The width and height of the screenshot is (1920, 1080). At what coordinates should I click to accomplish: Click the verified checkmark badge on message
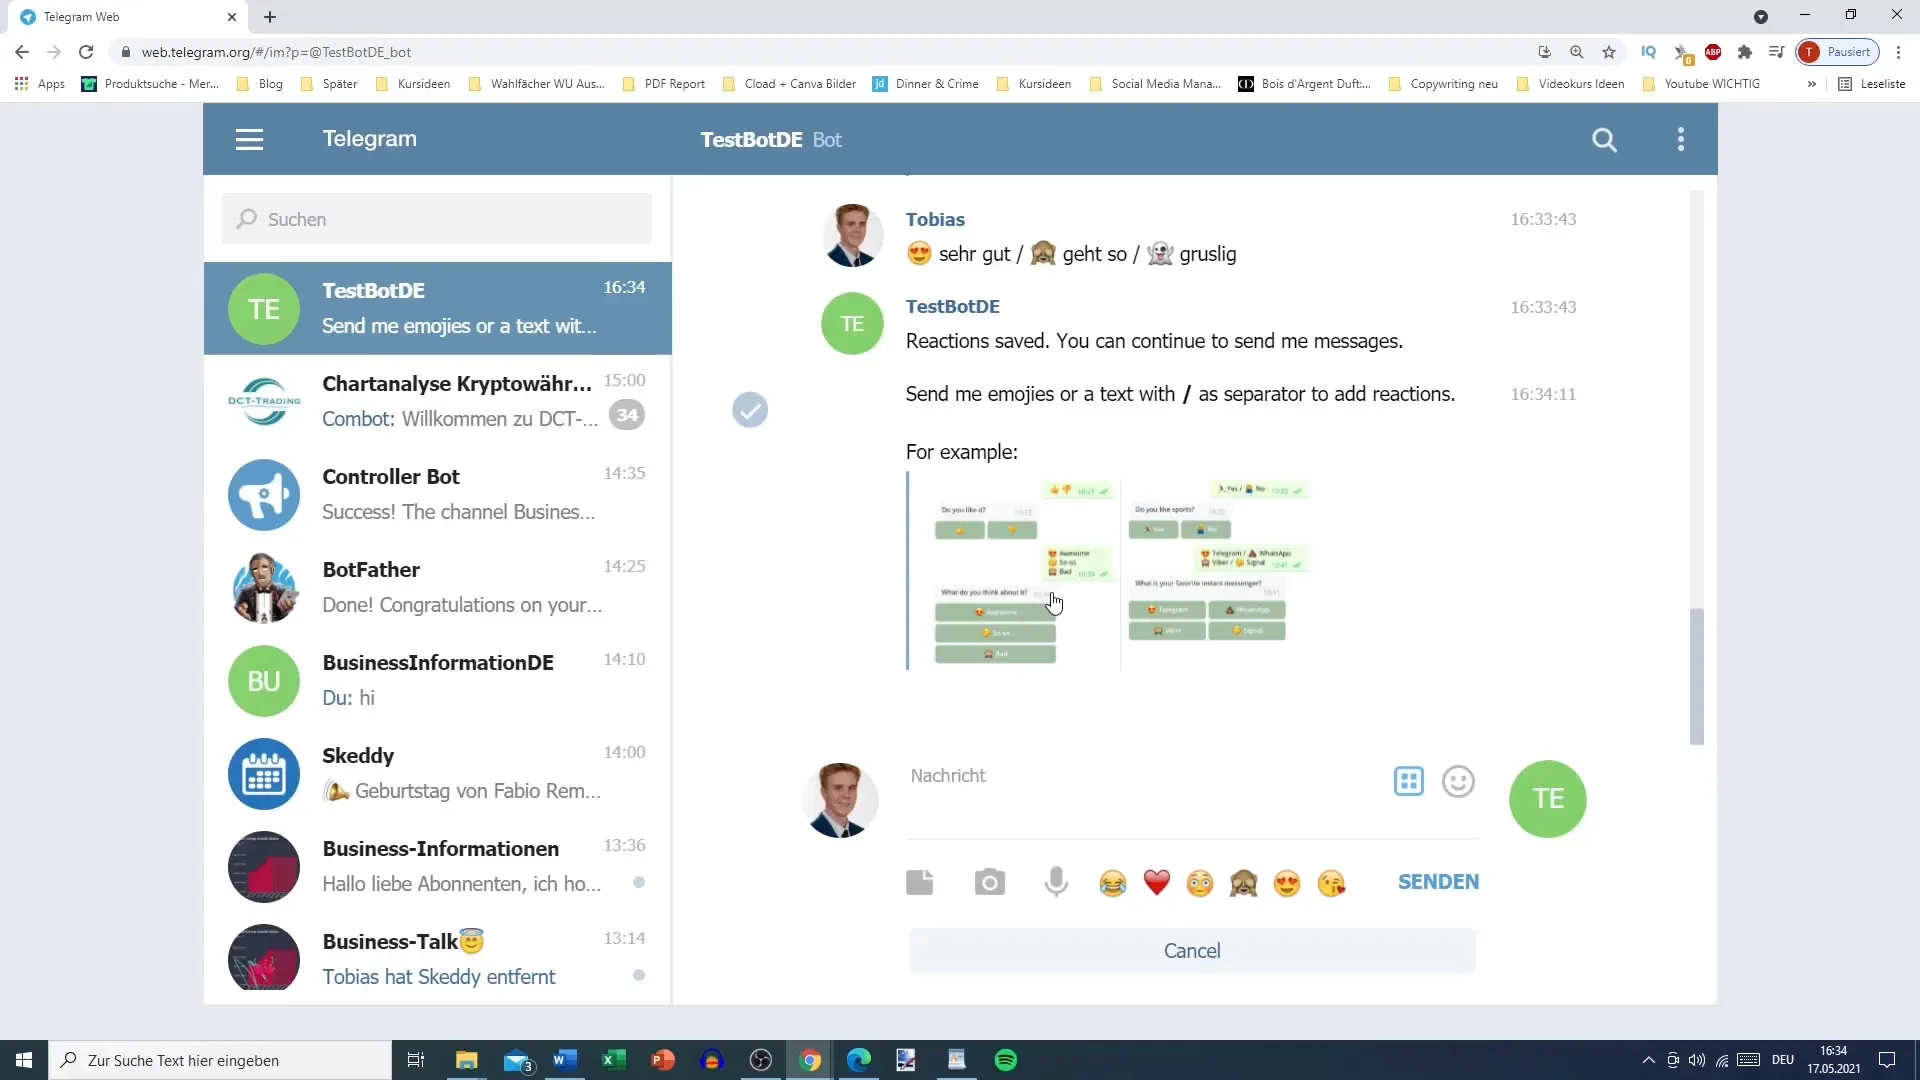point(750,411)
